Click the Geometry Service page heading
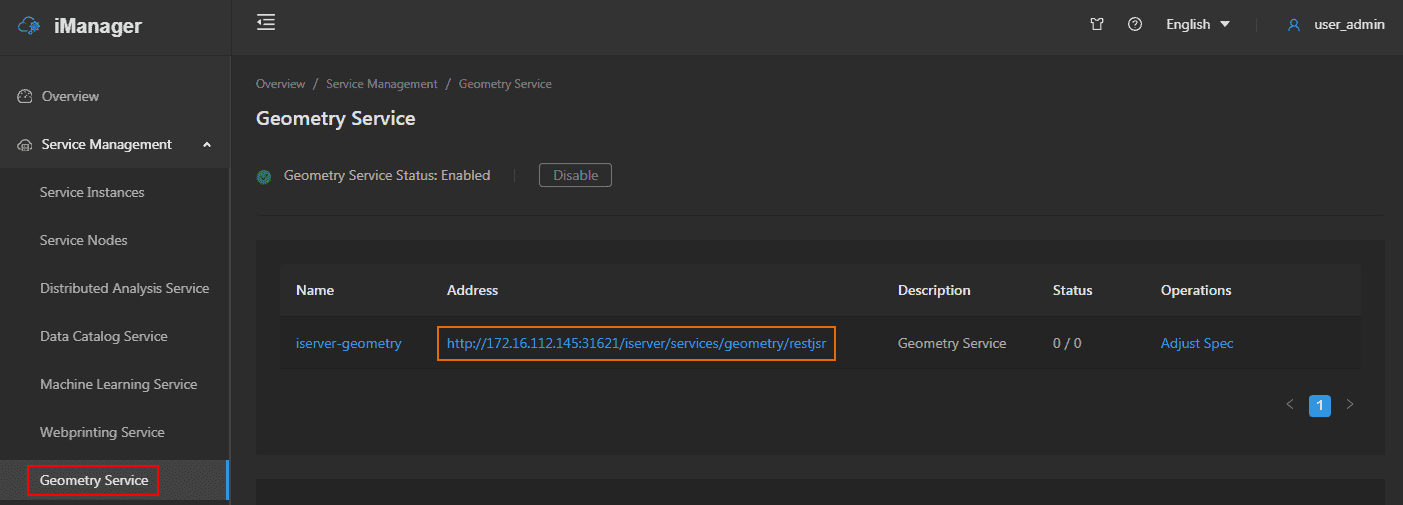The width and height of the screenshot is (1403, 505). pyautogui.click(x=335, y=118)
